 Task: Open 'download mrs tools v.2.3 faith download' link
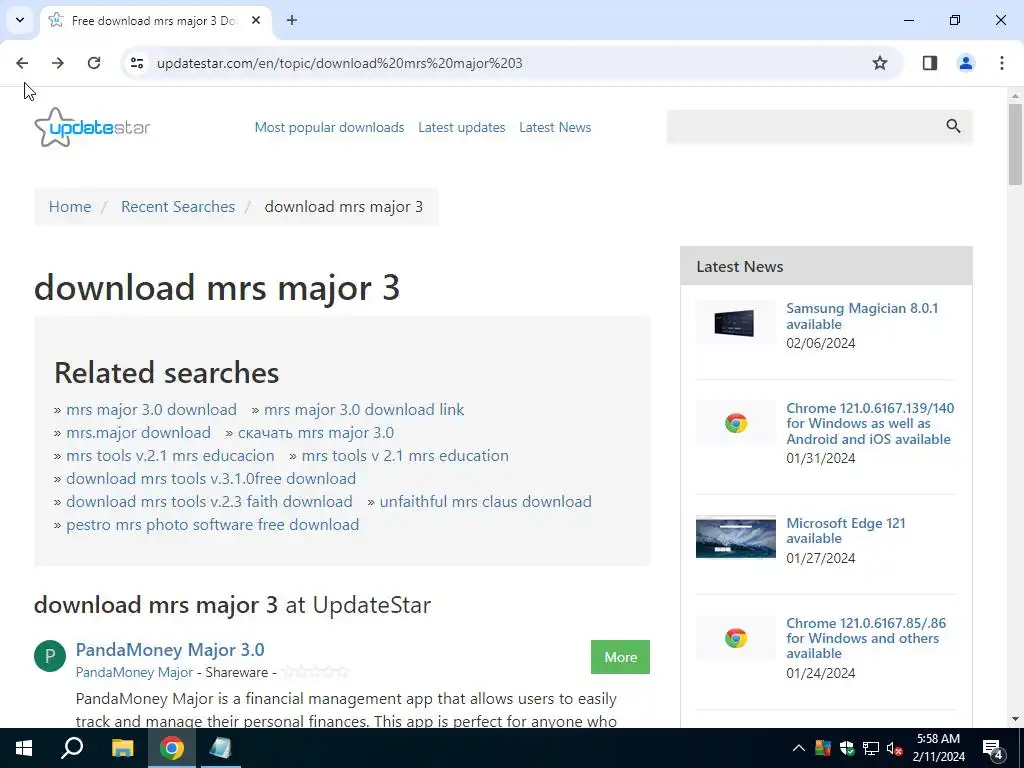click(209, 501)
